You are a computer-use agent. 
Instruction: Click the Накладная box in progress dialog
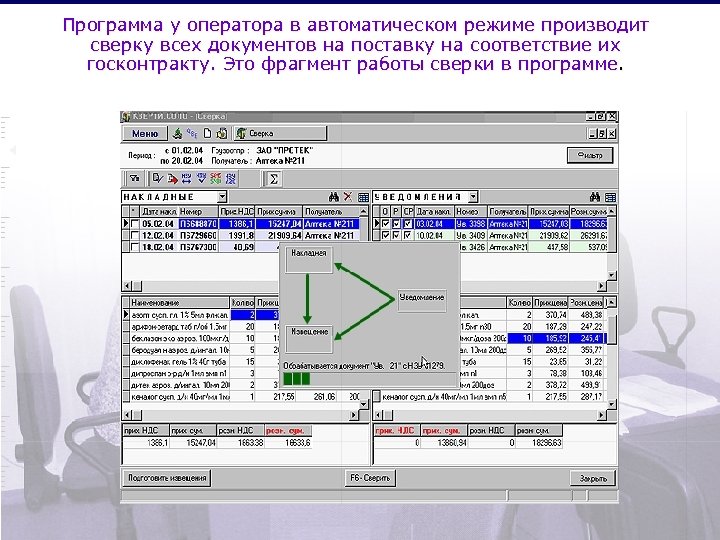click(x=309, y=260)
